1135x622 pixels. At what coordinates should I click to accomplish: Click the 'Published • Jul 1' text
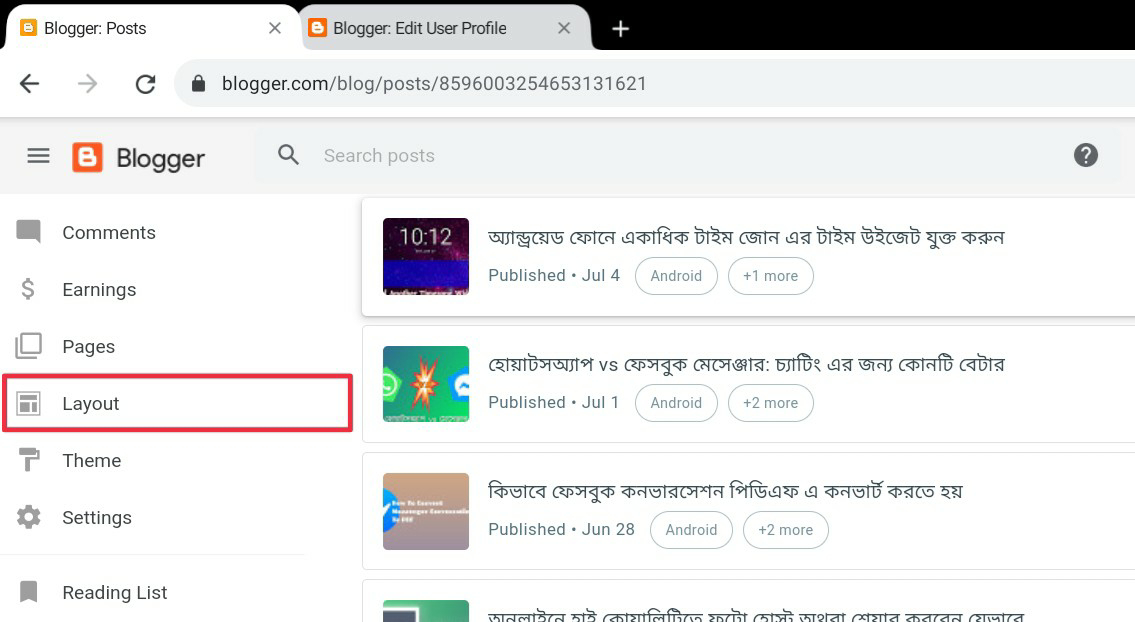pyautogui.click(x=554, y=402)
